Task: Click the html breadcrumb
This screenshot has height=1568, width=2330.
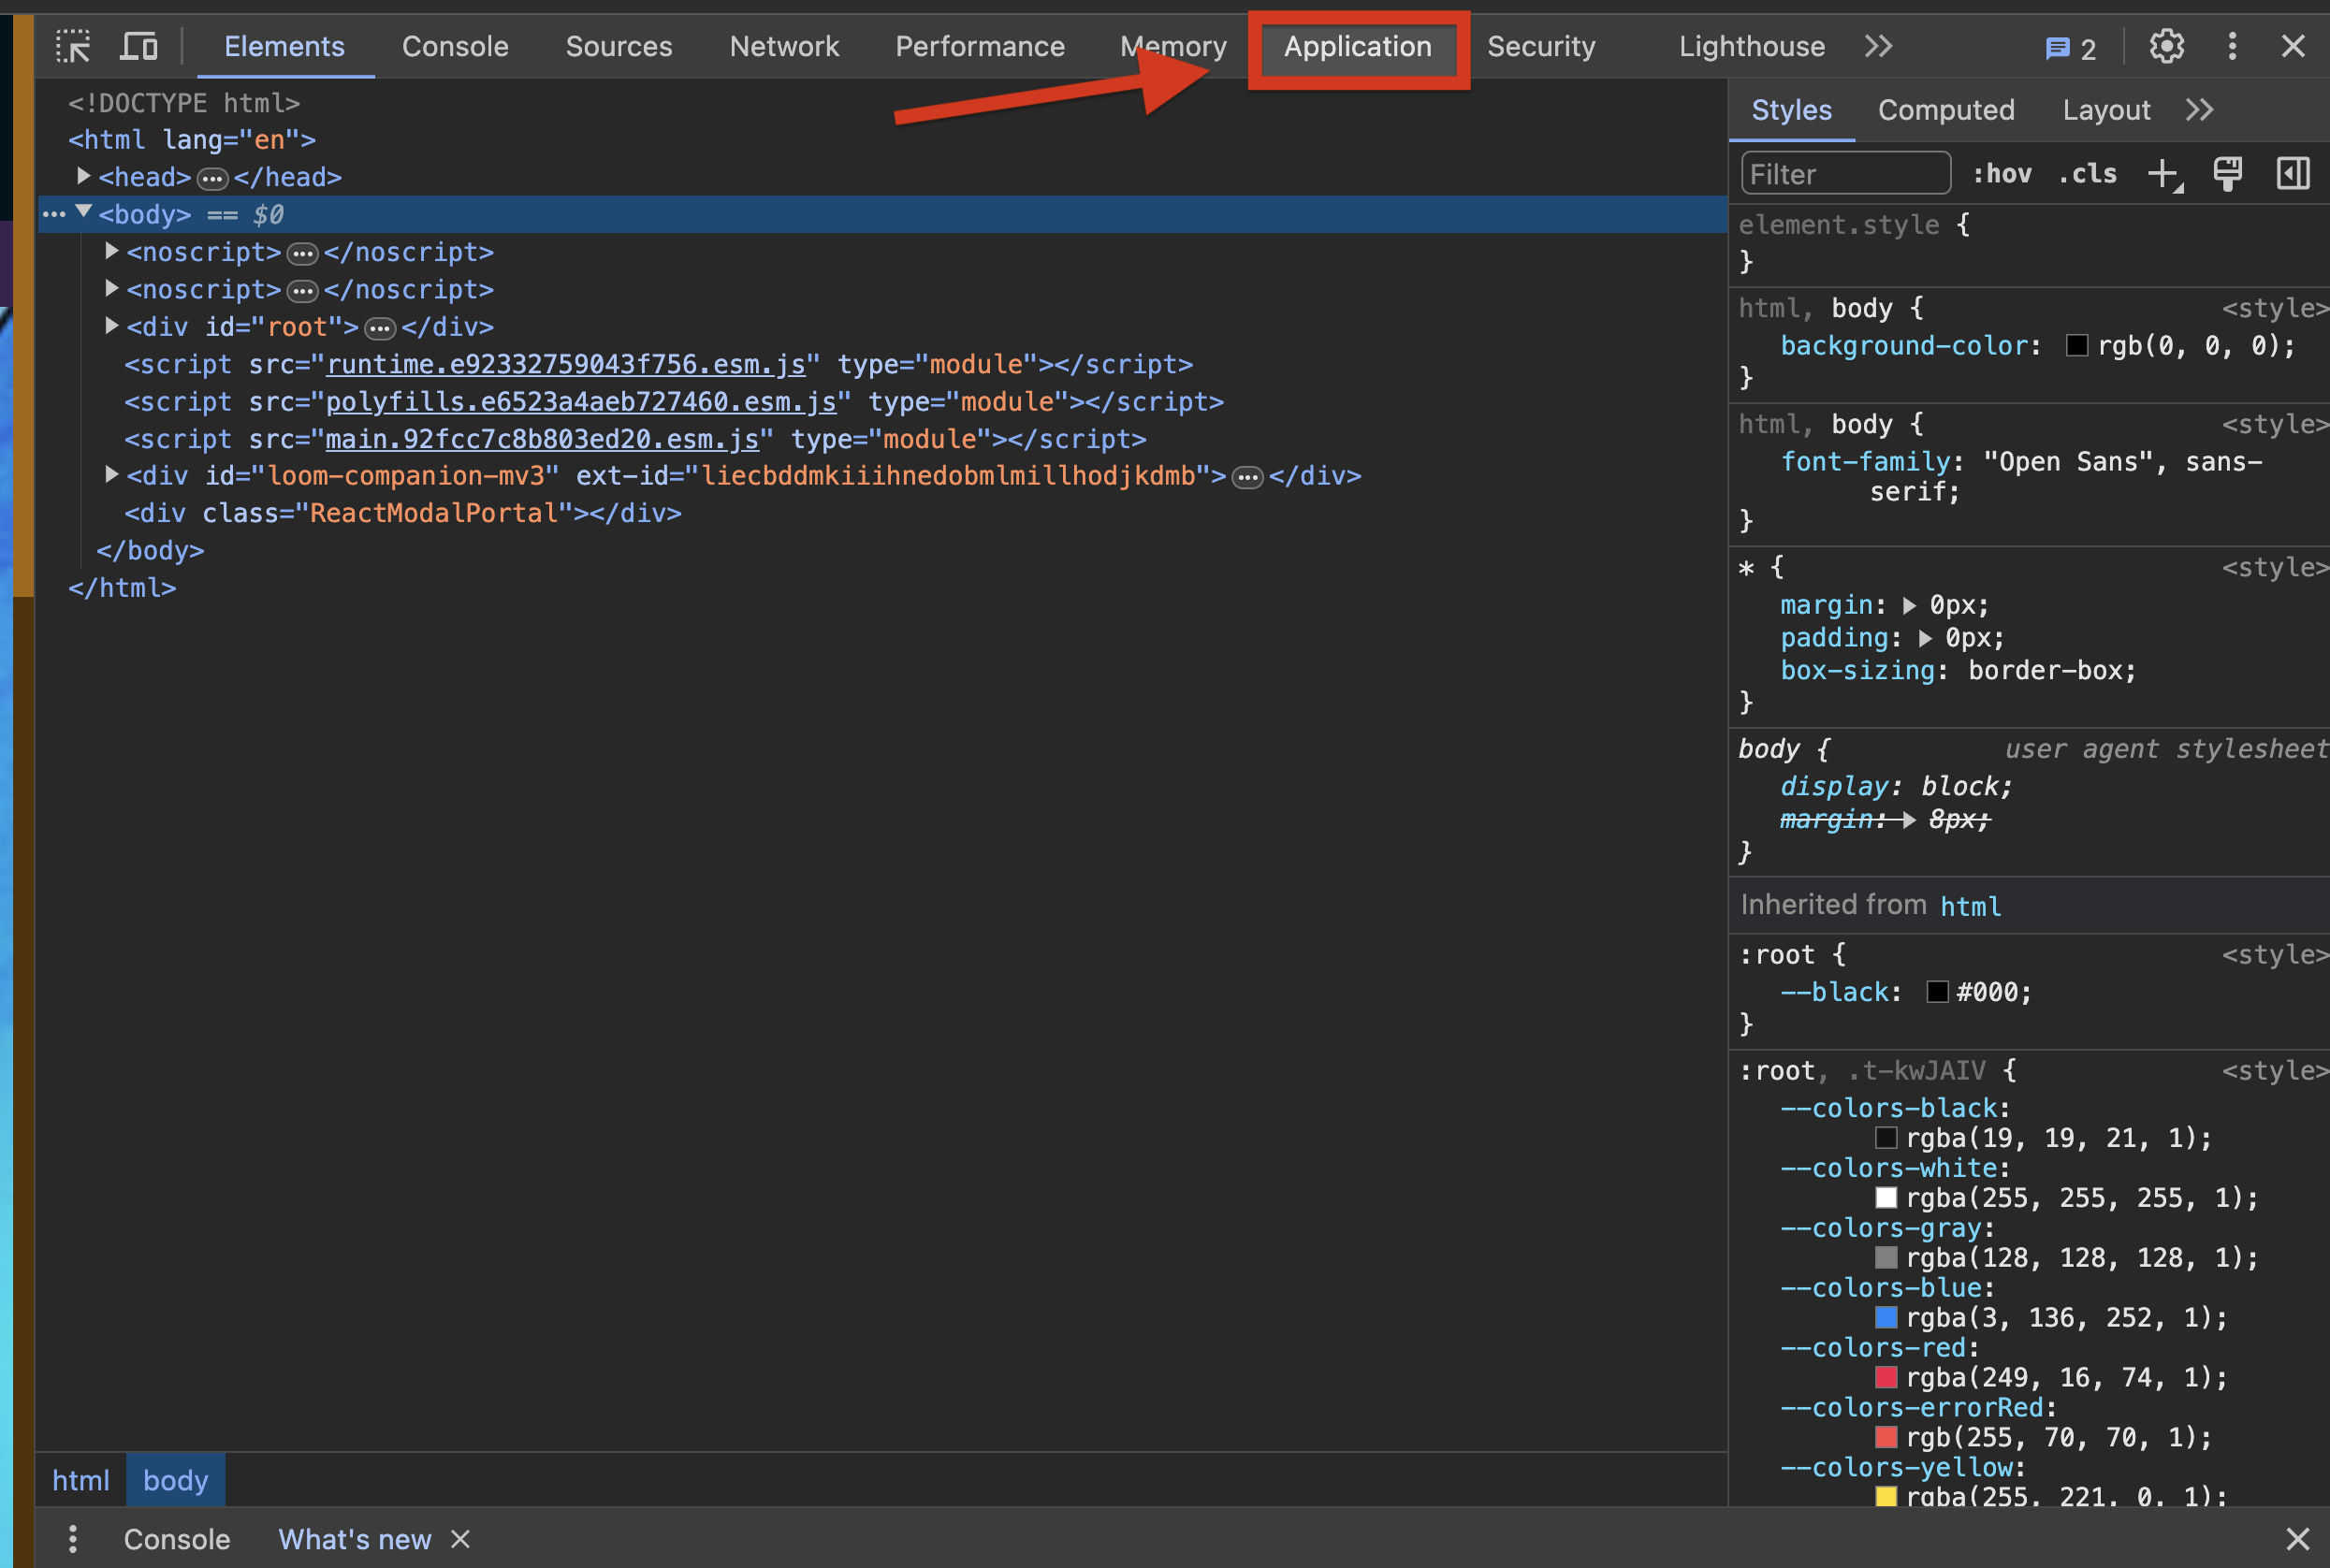Action: 81,1480
